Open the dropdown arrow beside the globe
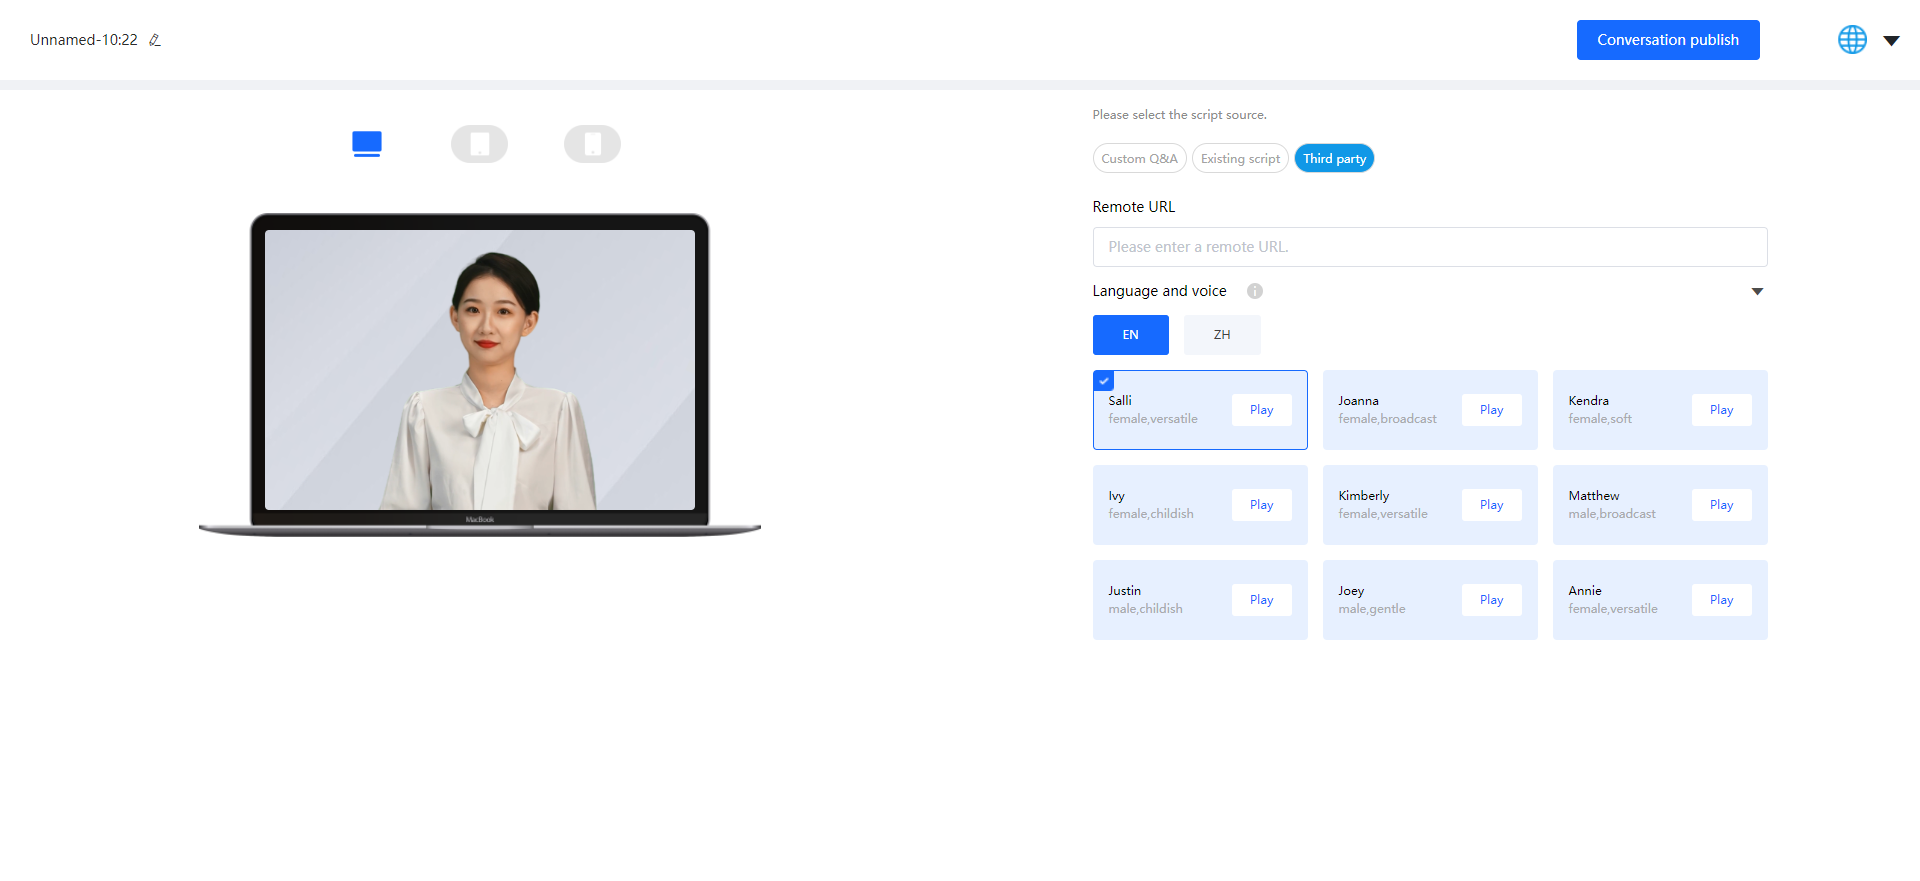Screen dimensions: 1920x881 point(1891,41)
